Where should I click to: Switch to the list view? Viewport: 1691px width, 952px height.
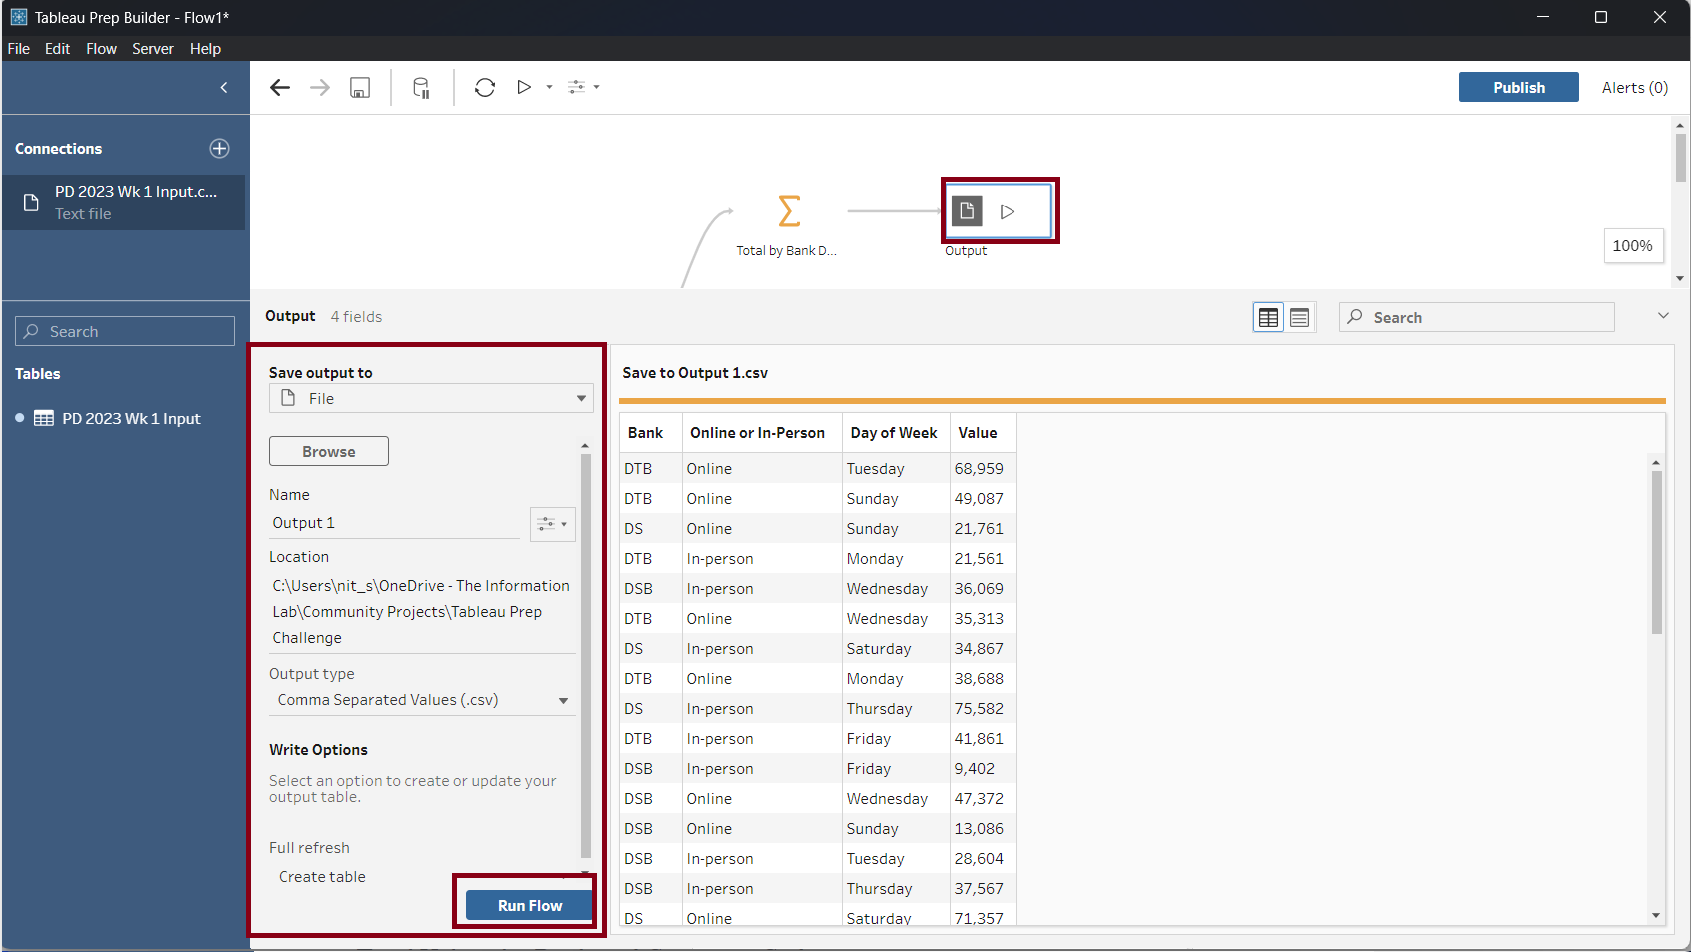[x=1300, y=318]
